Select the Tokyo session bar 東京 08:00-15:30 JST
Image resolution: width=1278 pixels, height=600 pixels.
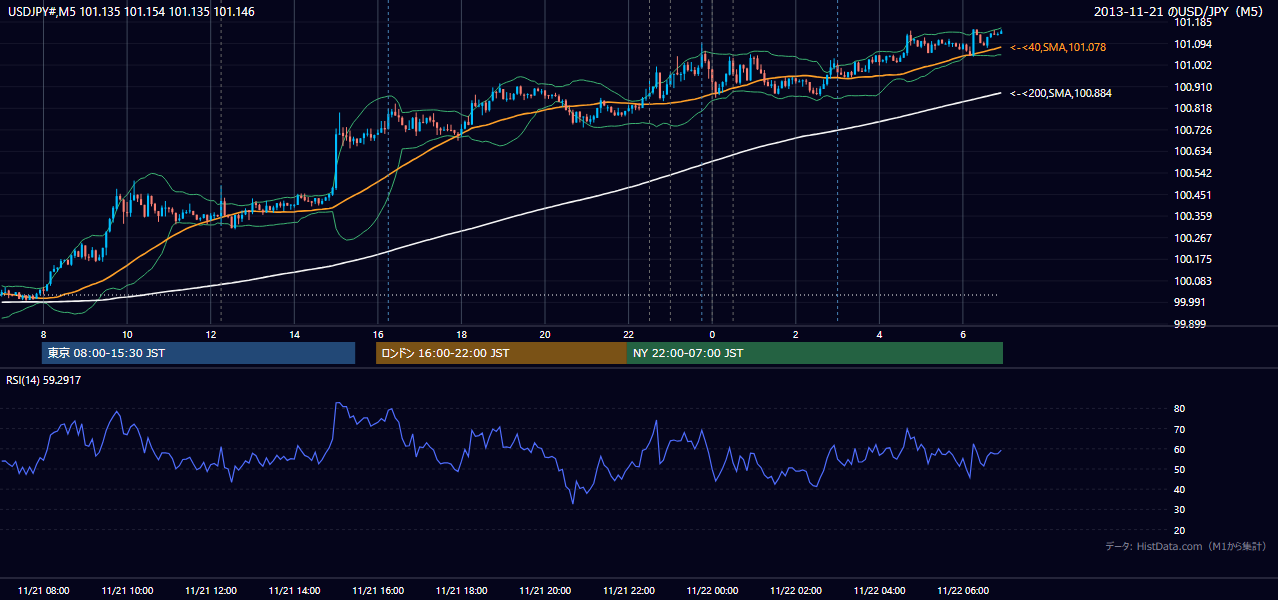199,353
